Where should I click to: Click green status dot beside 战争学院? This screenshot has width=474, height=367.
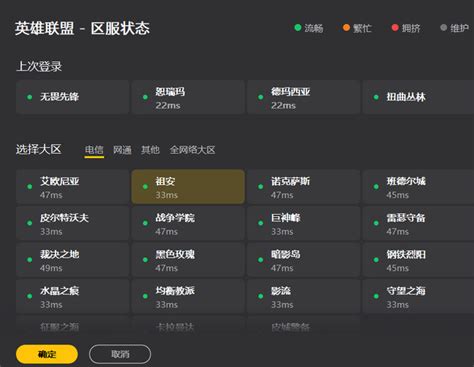tap(145, 223)
